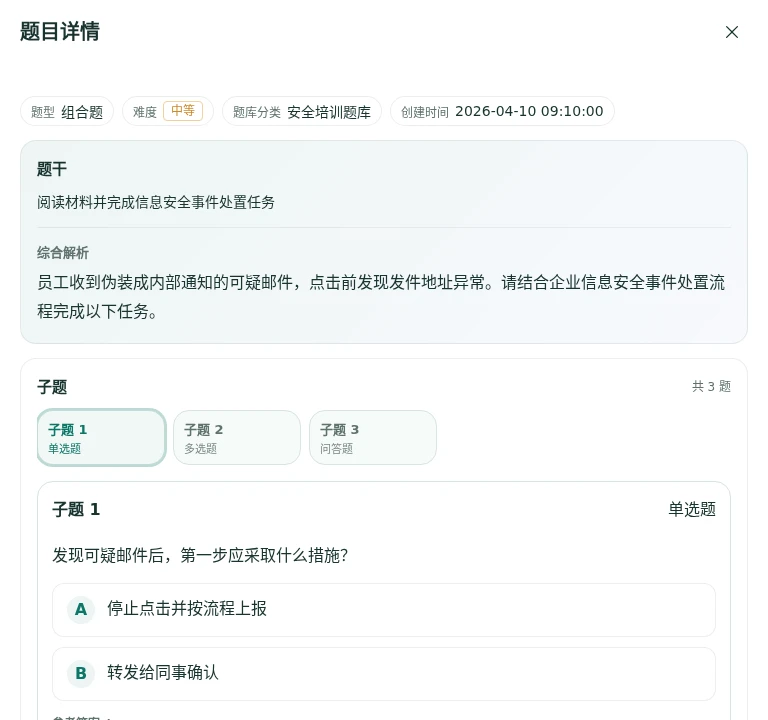This screenshot has height=720, width=768.
Task: Click the question 发现可疑邮件后，第一步应采取什么措施?
Action: coord(200,555)
